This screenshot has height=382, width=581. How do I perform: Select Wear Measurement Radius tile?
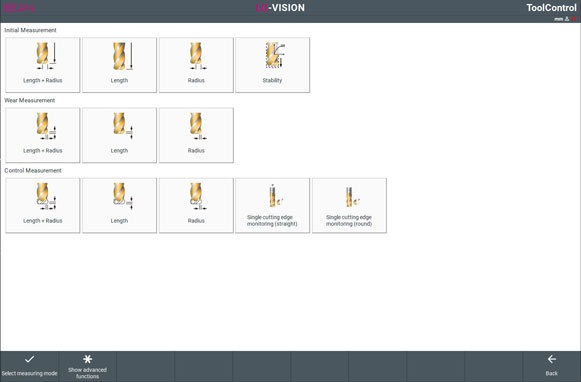point(196,135)
